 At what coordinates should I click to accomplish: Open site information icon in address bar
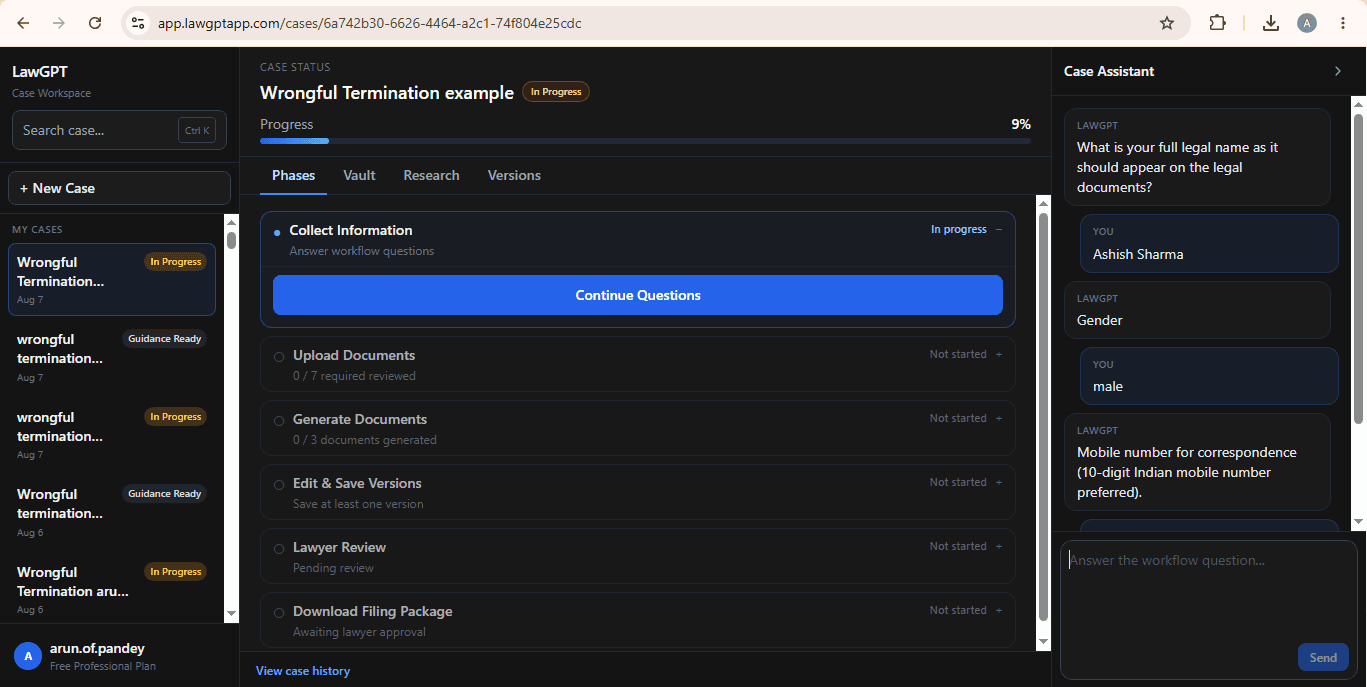click(x=139, y=23)
